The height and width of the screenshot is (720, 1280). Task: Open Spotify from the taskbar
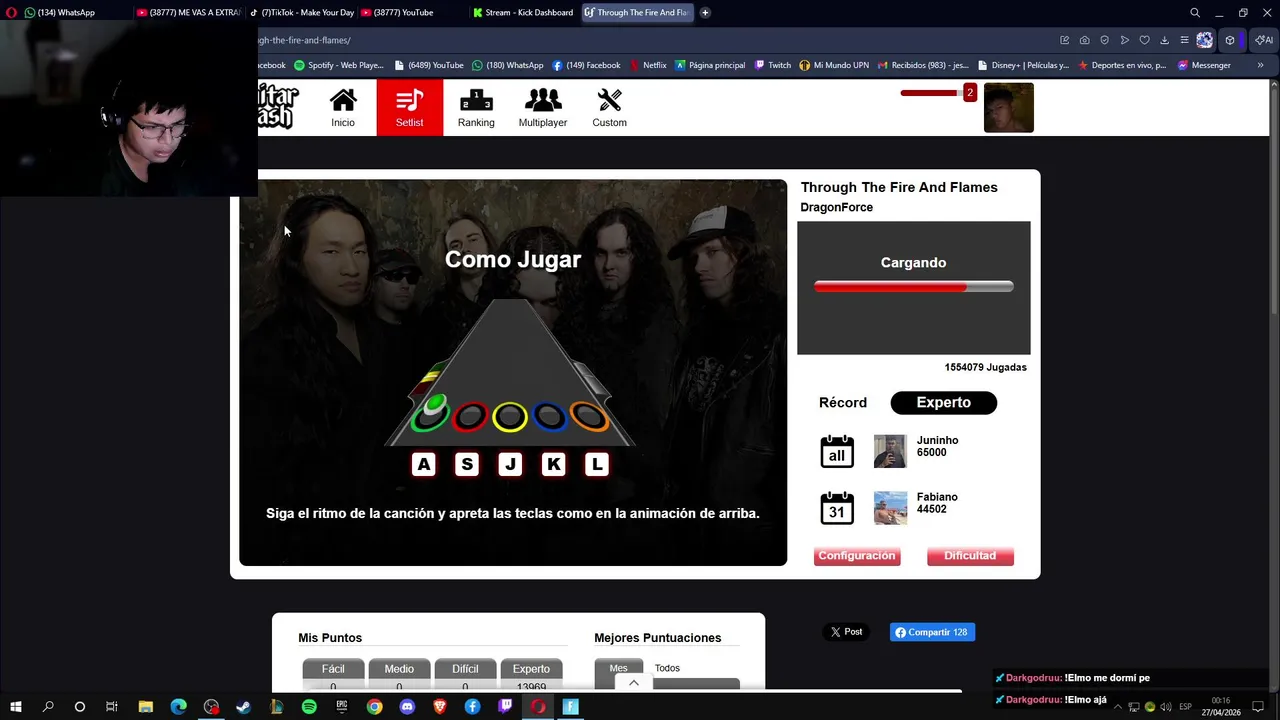pos(309,707)
